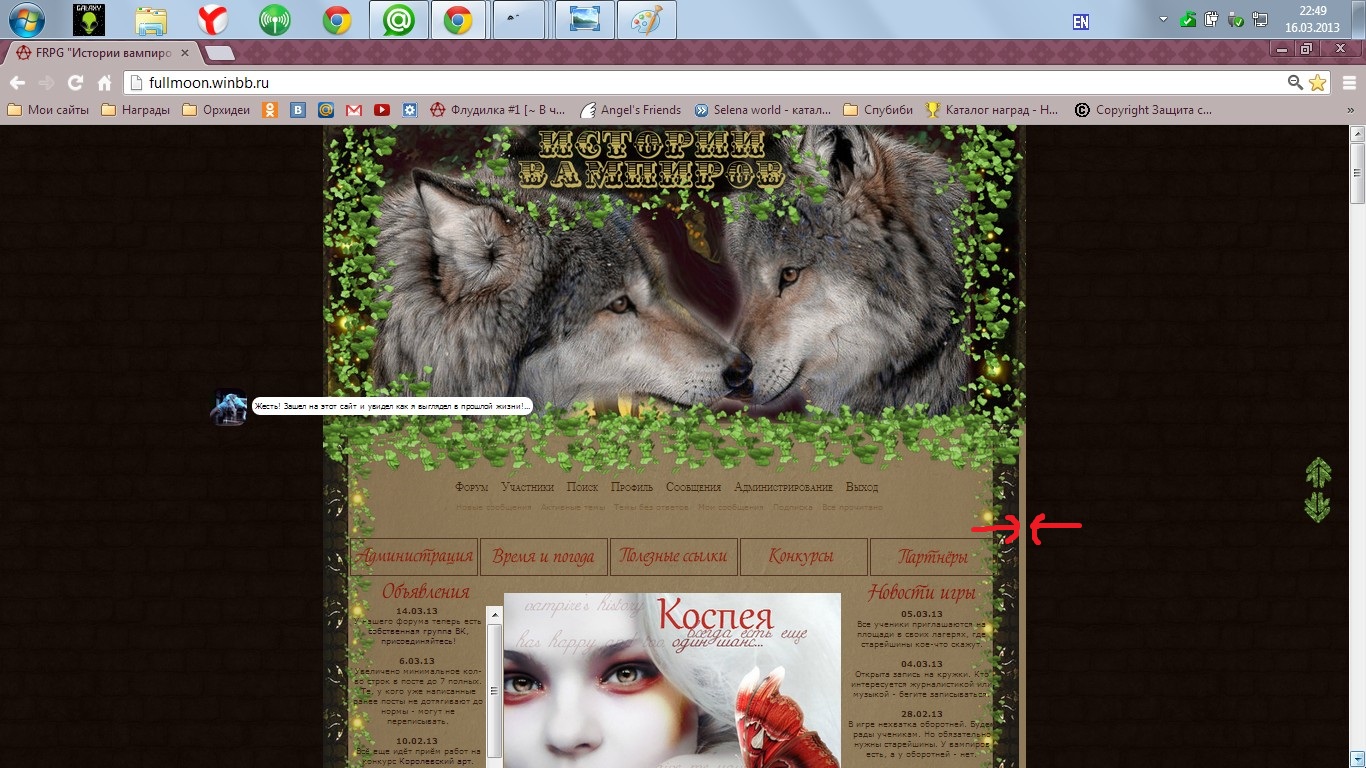This screenshot has height=768, width=1366.
Task: Go to the browser home page icon
Action: click(x=104, y=83)
